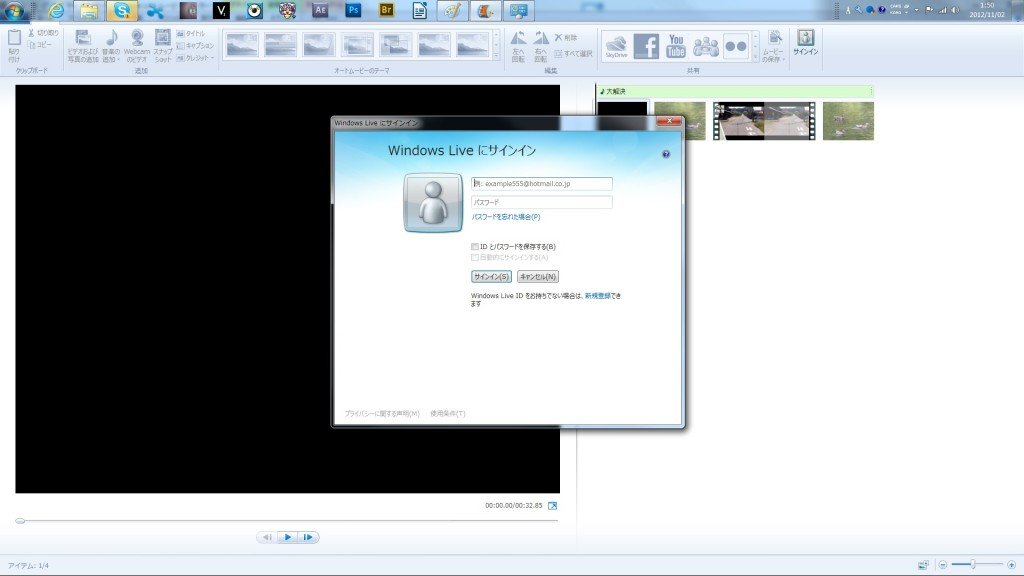Click the system tray clock
This screenshot has height=576, width=1024.
click(987, 10)
